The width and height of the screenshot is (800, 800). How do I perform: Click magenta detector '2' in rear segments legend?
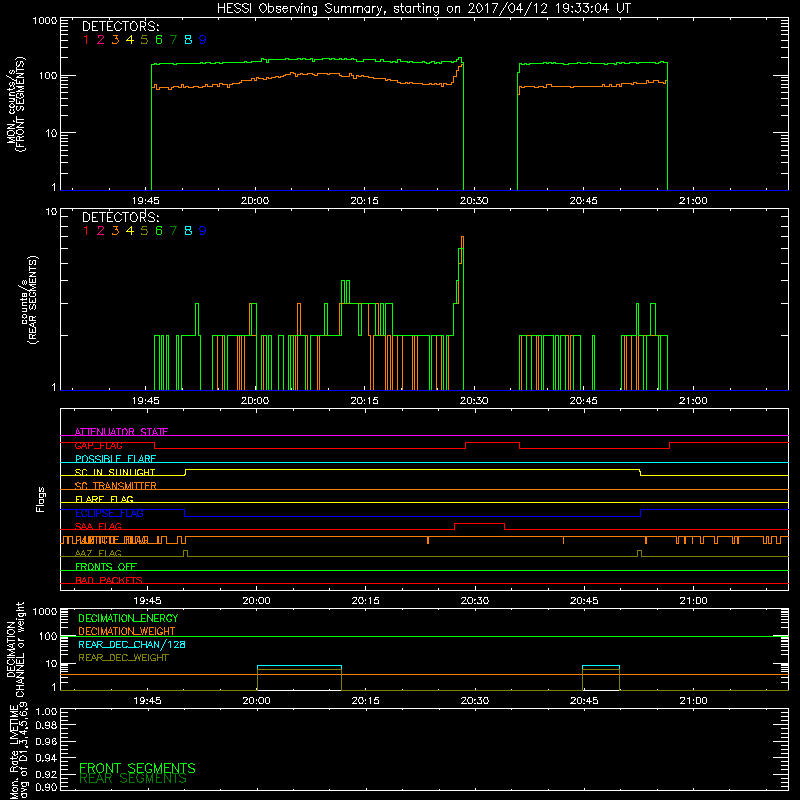pos(101,231)
